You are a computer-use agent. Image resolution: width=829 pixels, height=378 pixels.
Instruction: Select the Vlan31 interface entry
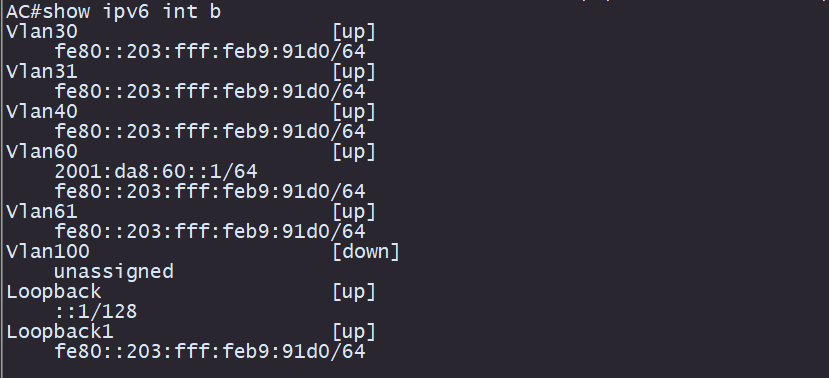click(42, 71)
